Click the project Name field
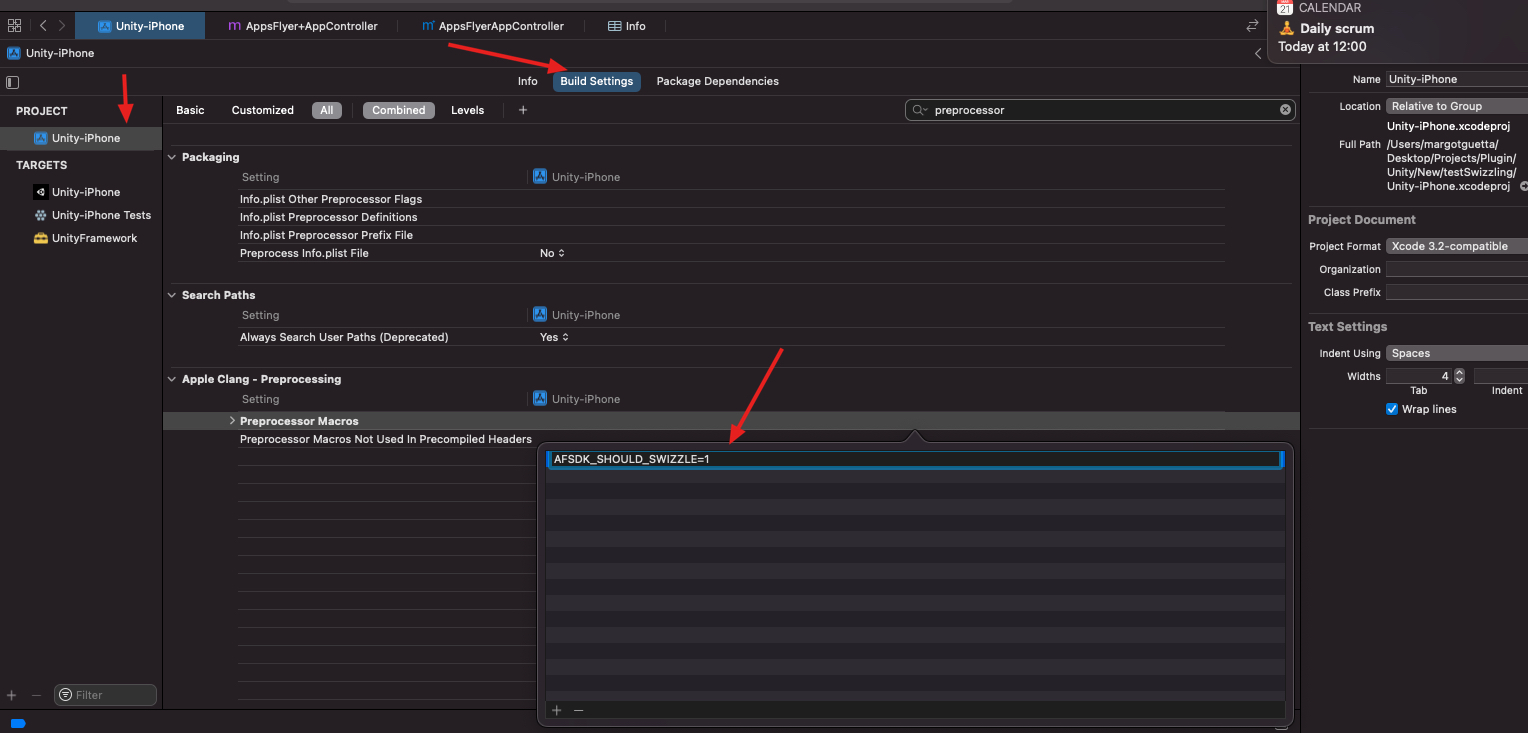 1457,79
